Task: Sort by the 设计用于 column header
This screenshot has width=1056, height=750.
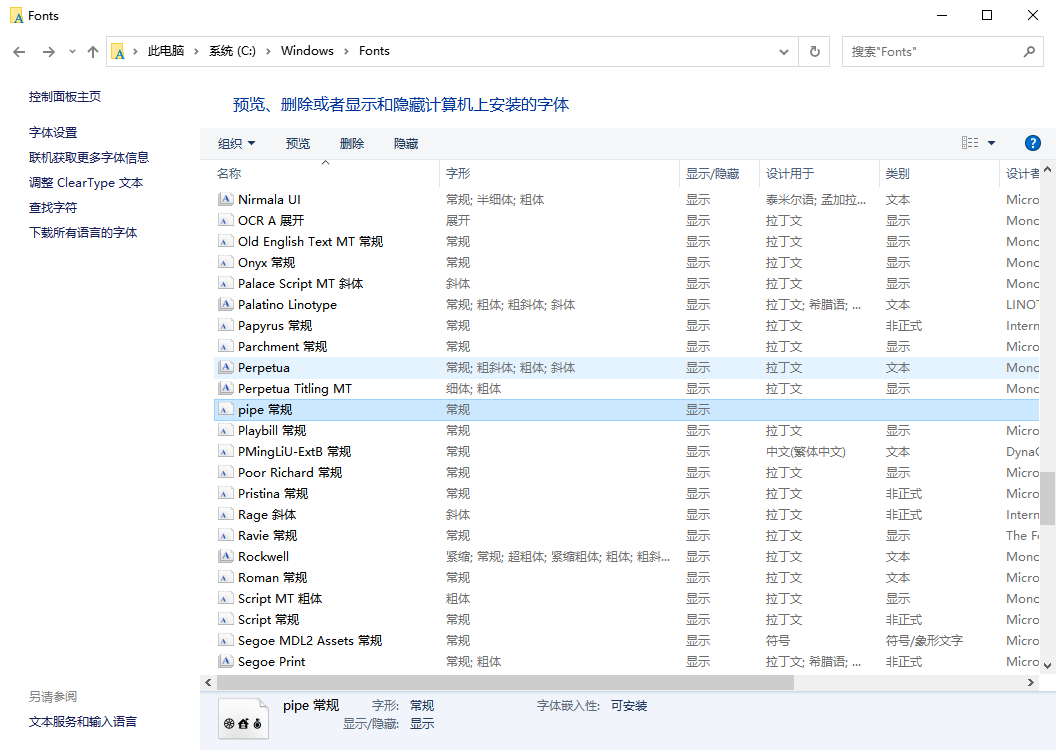Action: [x=790, y=174]
